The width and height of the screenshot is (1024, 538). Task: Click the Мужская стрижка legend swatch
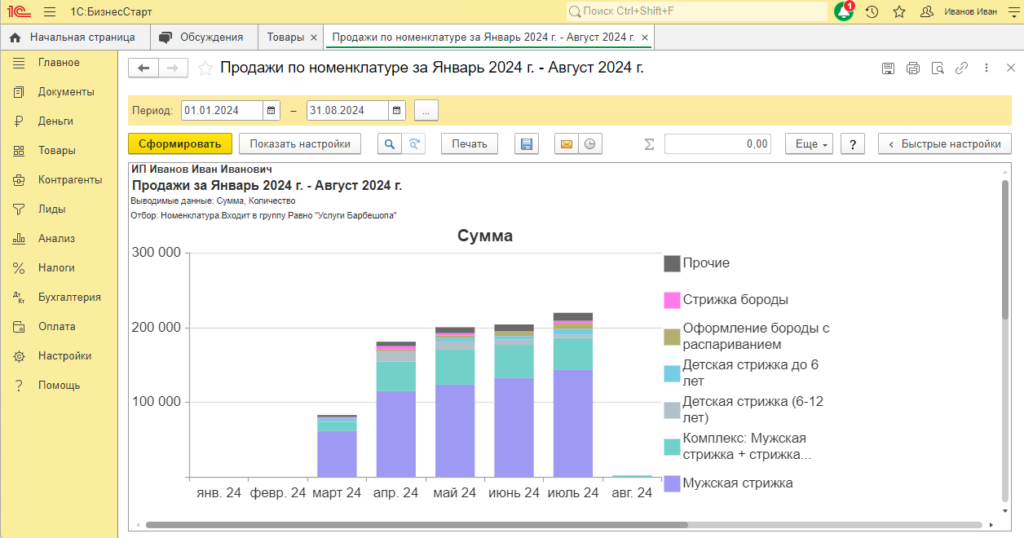point(672,484)
